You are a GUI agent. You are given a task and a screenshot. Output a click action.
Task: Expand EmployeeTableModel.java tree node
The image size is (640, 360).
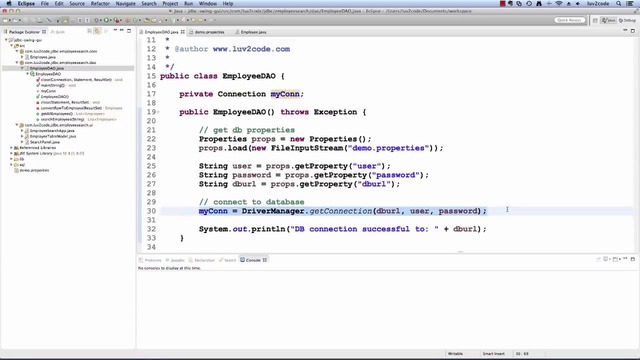(22, 136)
